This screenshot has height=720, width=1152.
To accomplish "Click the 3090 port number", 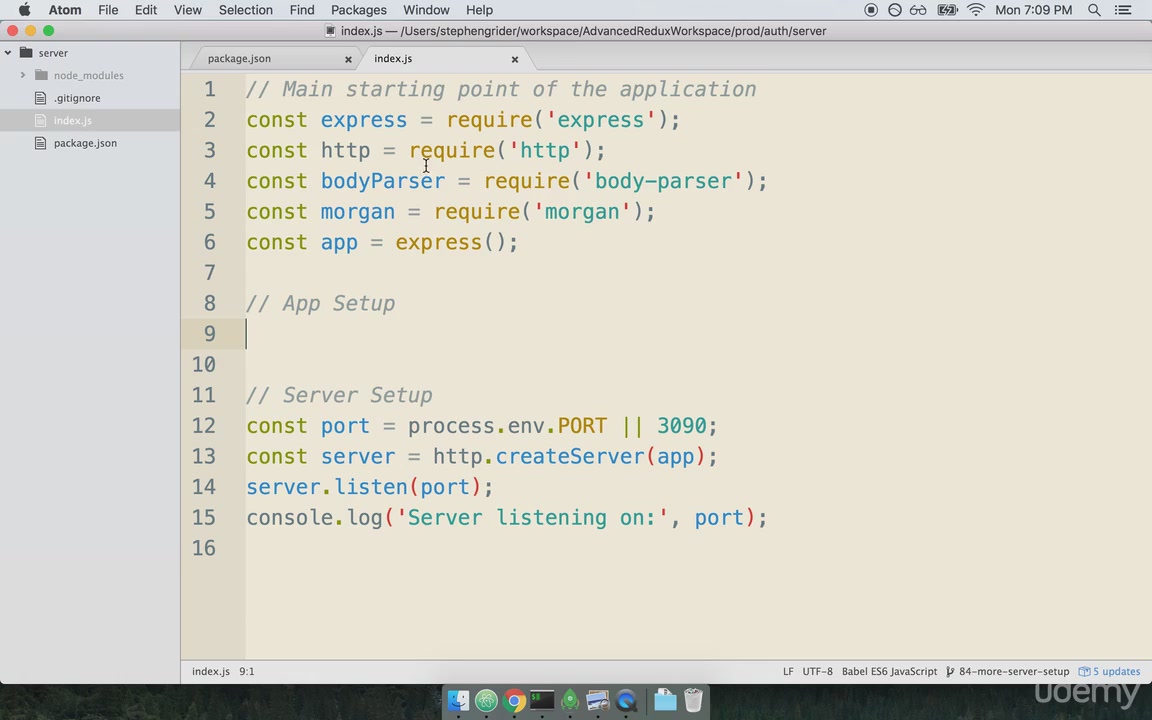I will pos(681,425).
